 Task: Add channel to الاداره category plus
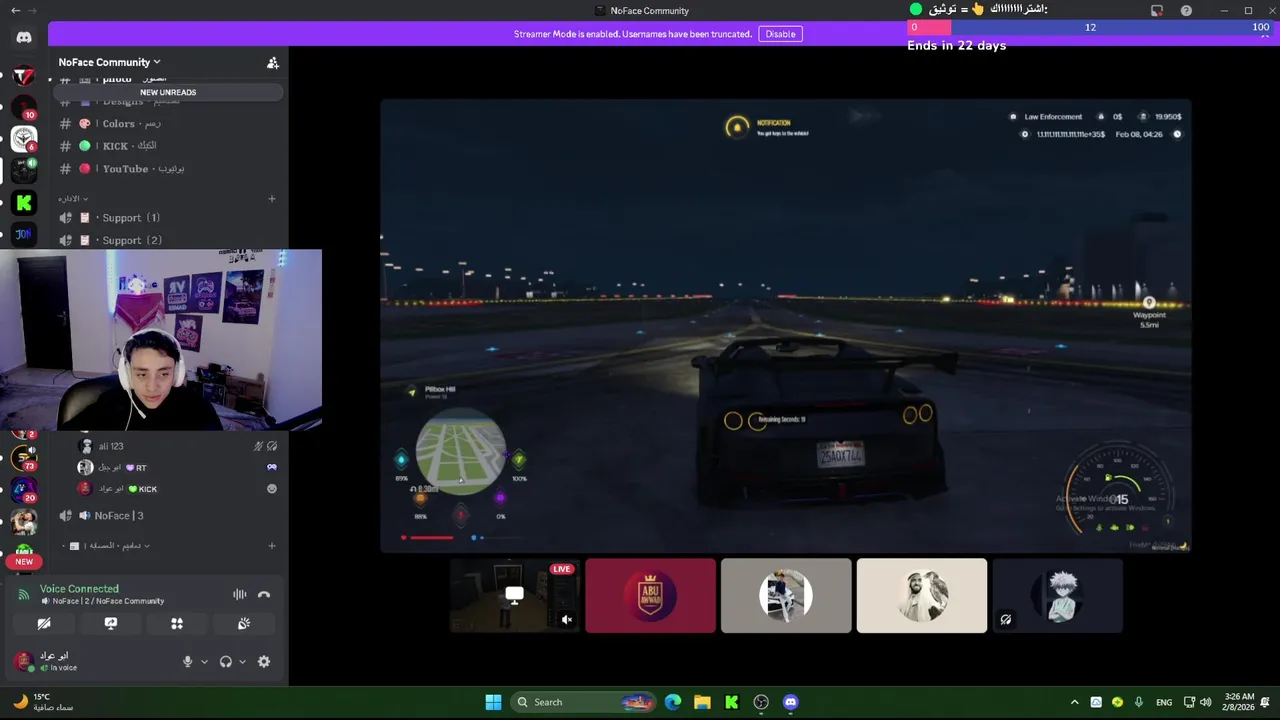click(x=272, y=198)
